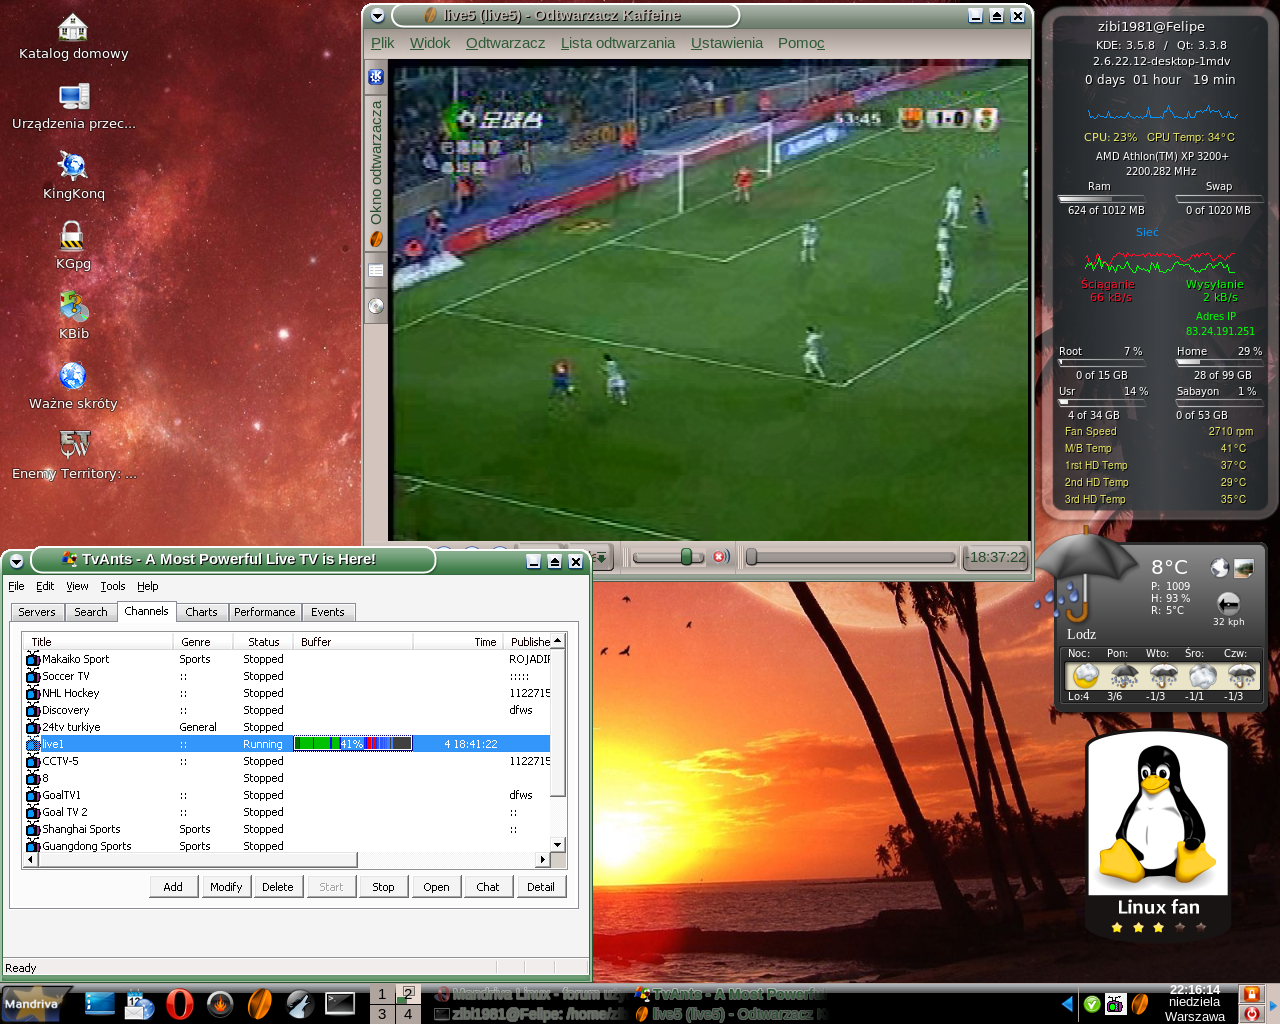Image resolution: width=1280 pixels, height=1024 pixels.
Task: Click the Modify button in TvAnts
Action: tap(226, 887)
